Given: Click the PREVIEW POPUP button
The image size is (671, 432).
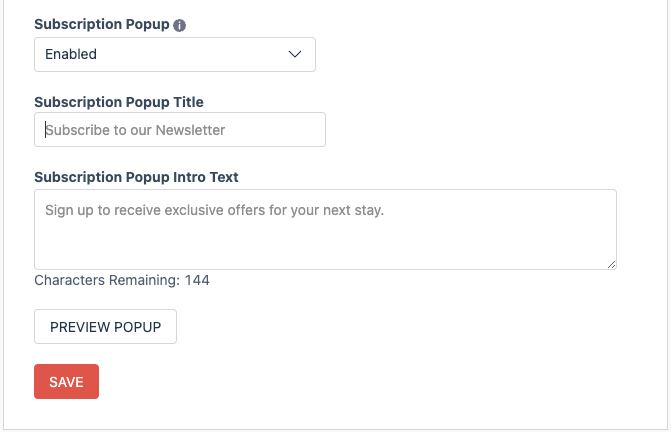Looking at the screenshot, I should point(105,326).
